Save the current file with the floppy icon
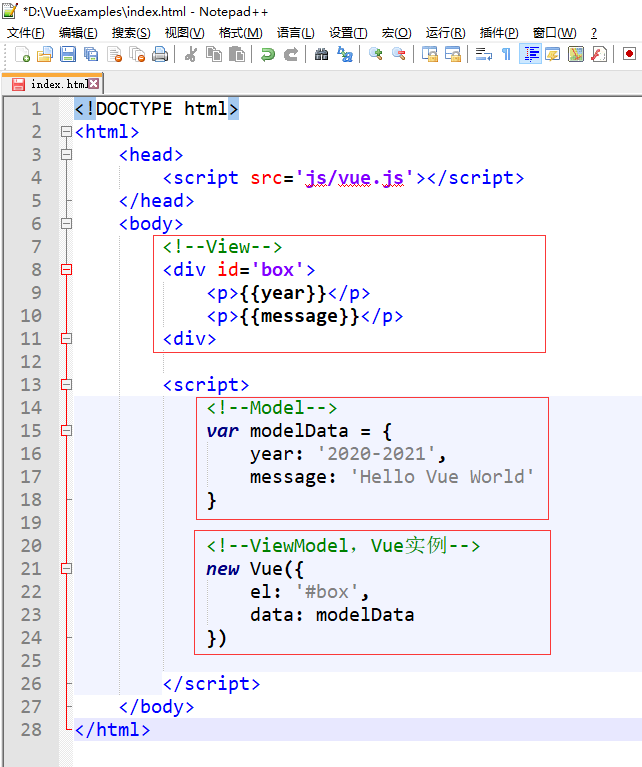Screen dimensions: 642x767 pos(68,54)
